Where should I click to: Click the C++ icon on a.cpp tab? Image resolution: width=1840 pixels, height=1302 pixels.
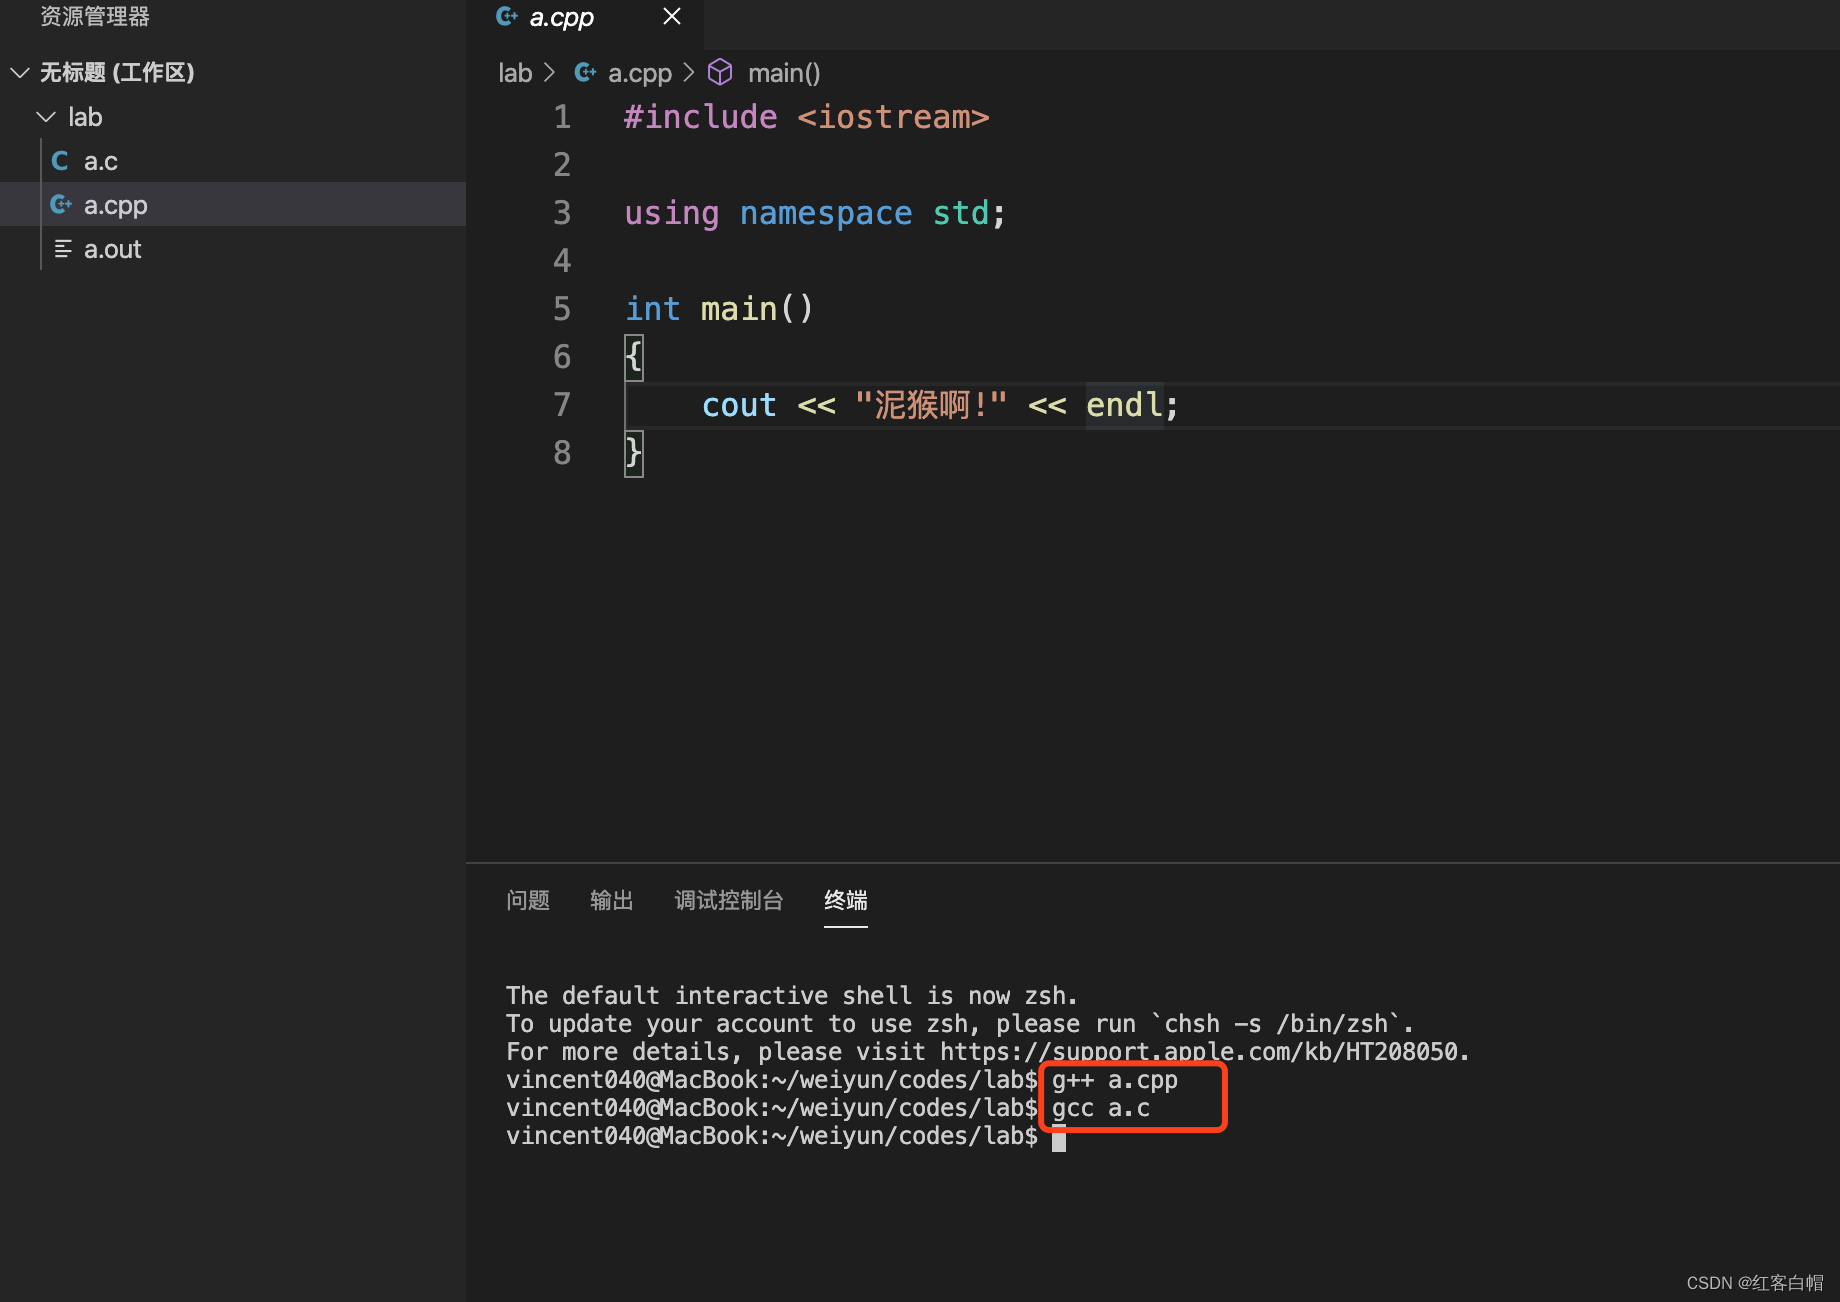click(507, 17)
